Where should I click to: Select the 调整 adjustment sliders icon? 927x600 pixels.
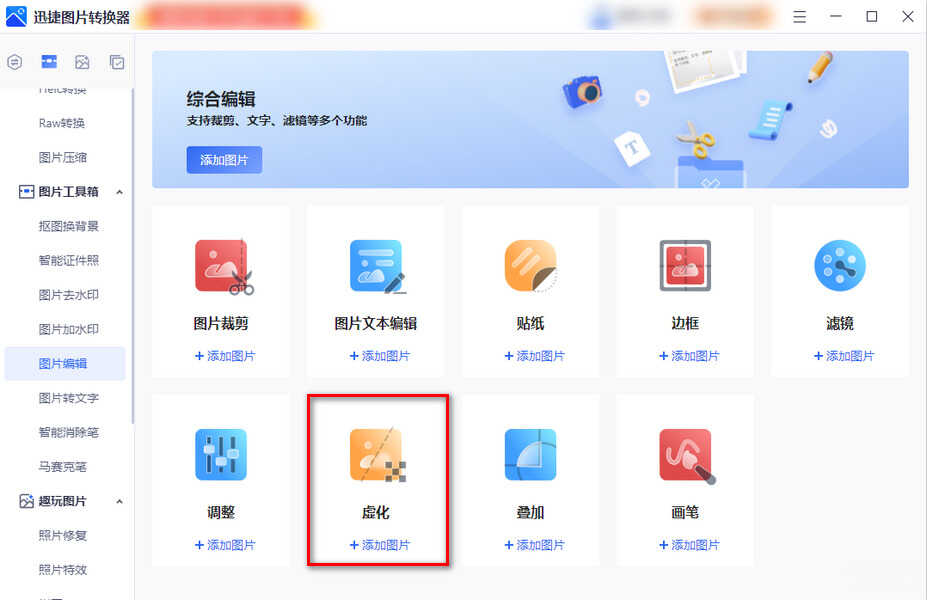[x=221, y=455]
